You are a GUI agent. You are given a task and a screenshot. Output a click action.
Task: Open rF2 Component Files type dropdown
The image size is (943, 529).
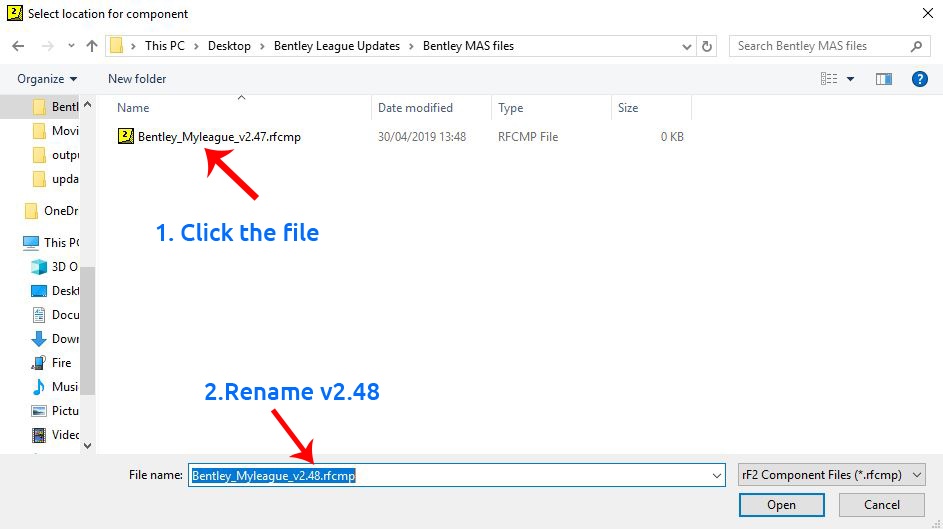831,475
